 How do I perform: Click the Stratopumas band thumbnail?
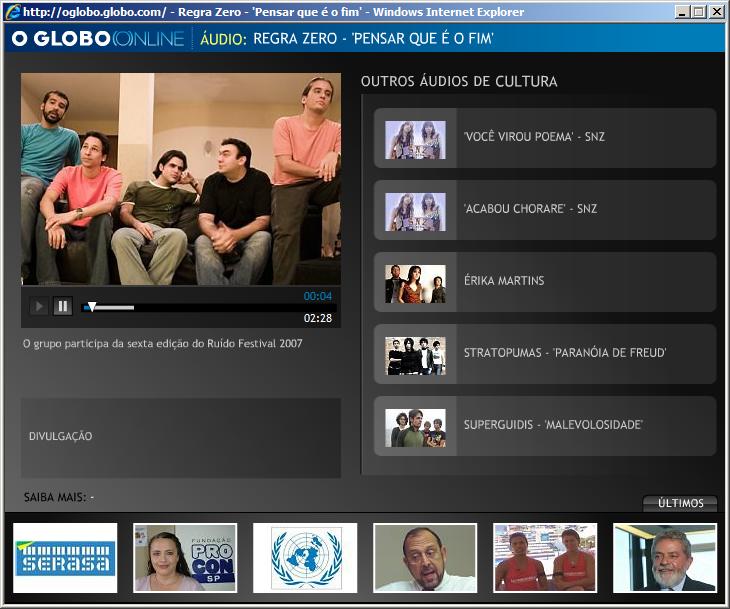click(415, 356)
